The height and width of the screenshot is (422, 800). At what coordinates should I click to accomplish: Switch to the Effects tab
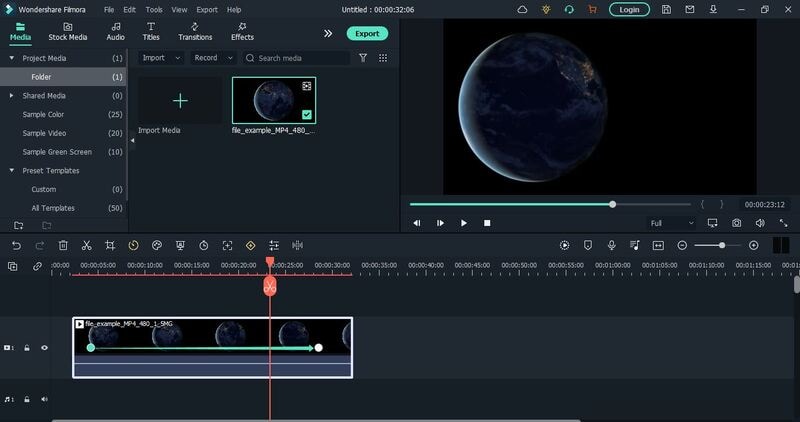[x=242, y=32]
